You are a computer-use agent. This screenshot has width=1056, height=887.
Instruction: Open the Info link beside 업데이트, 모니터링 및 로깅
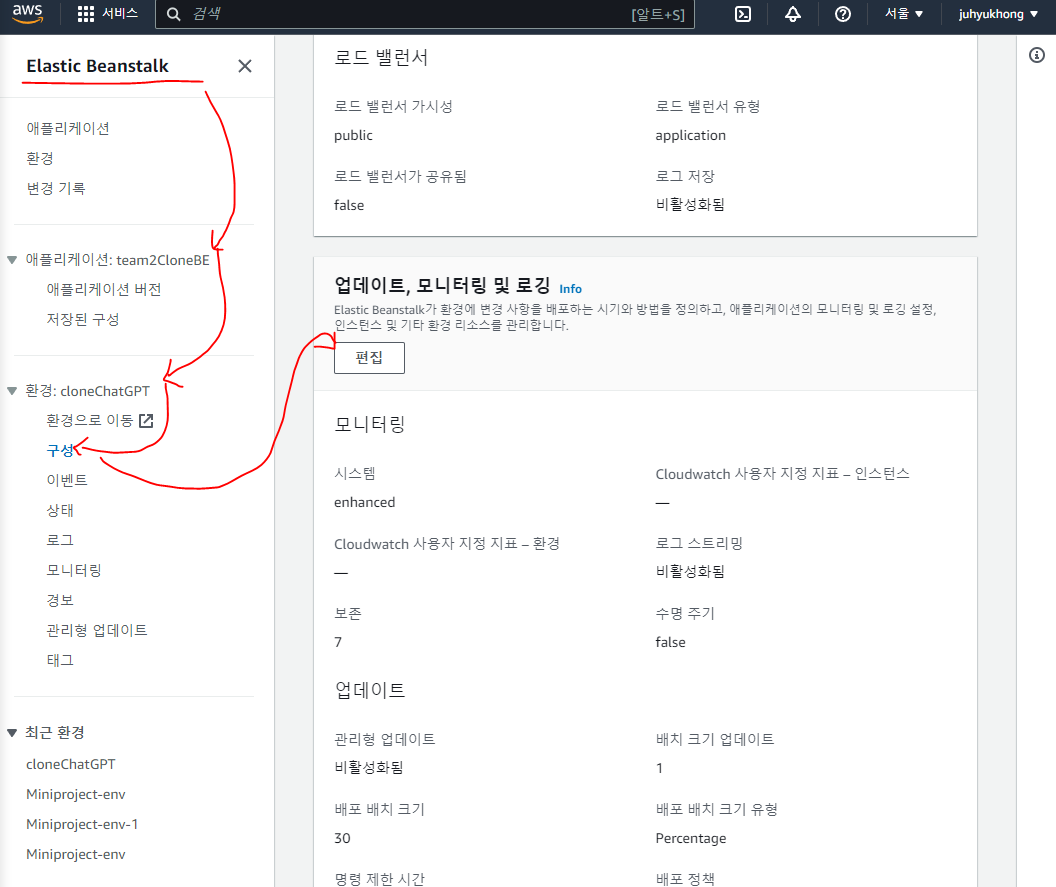tap(570, 289)
